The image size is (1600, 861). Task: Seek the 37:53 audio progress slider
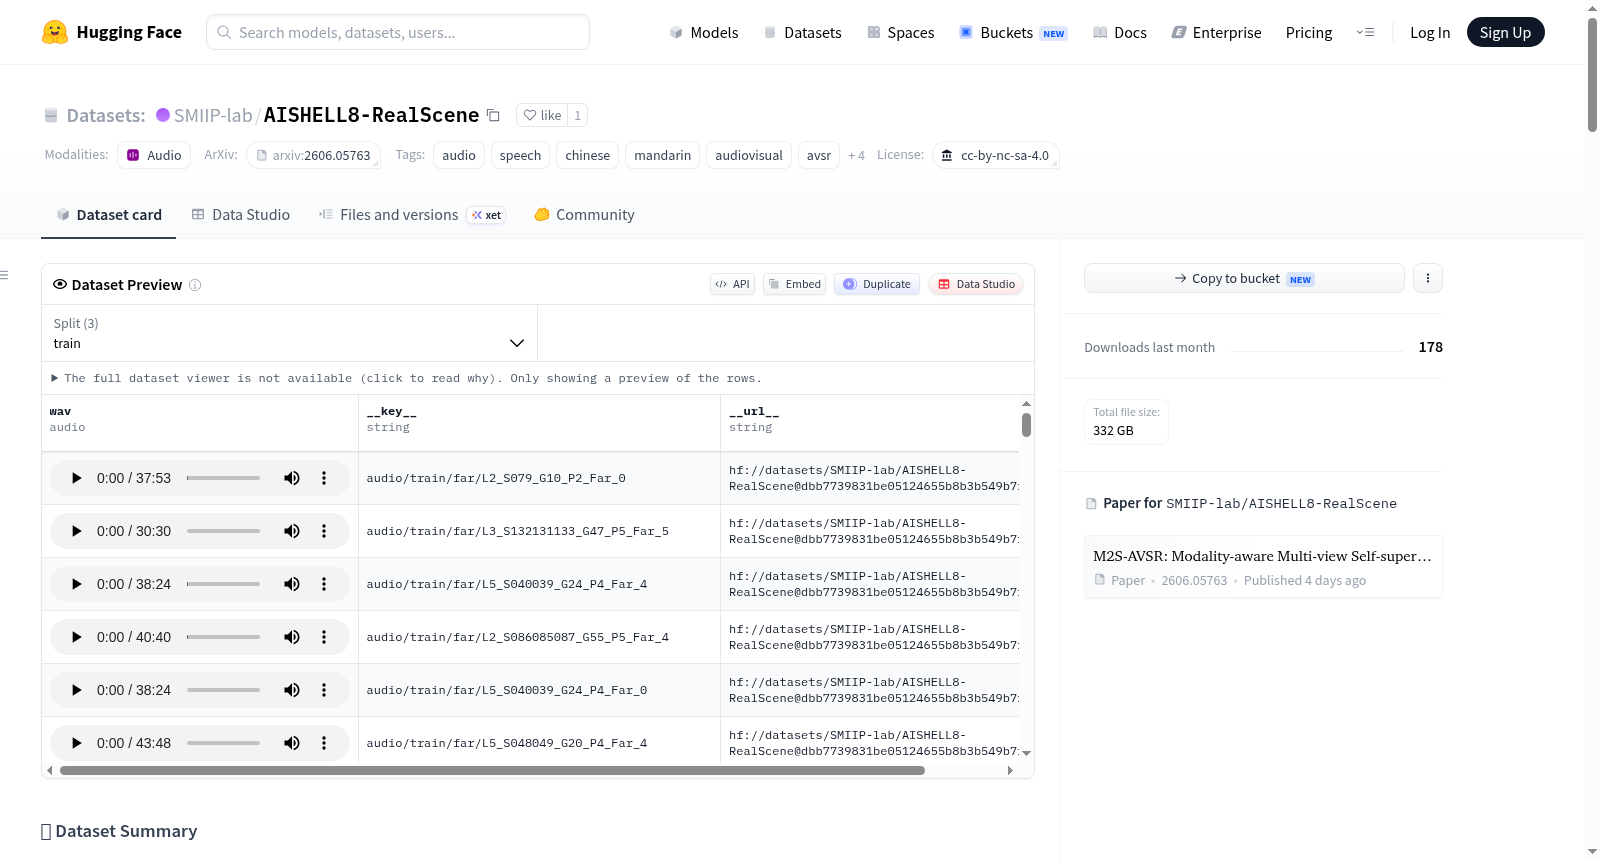coord(223,478)
